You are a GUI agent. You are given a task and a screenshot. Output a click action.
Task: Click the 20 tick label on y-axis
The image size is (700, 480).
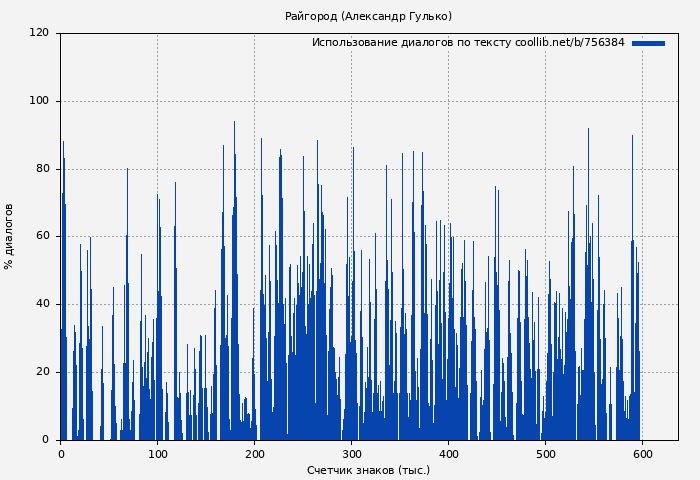click(x=42, y=372)
